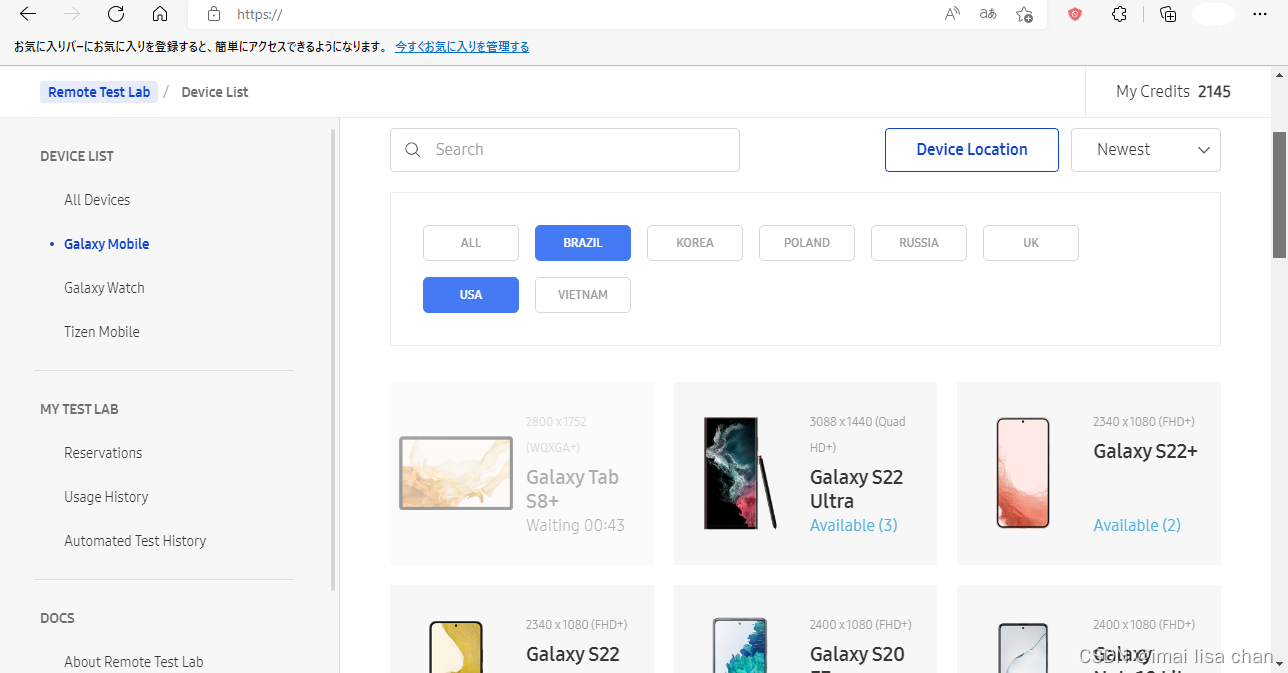Open Usage History page
Viewport: 1288px width, 673px height.
coord(106,497)
